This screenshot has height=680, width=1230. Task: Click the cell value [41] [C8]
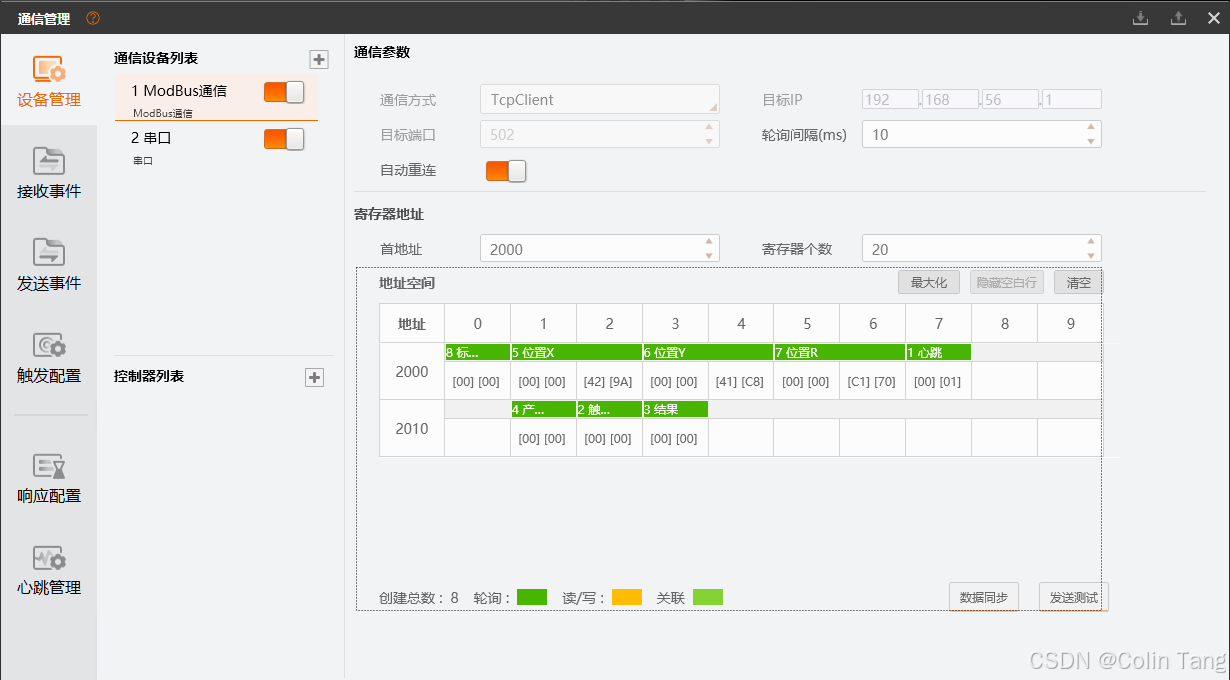(740, 381)
